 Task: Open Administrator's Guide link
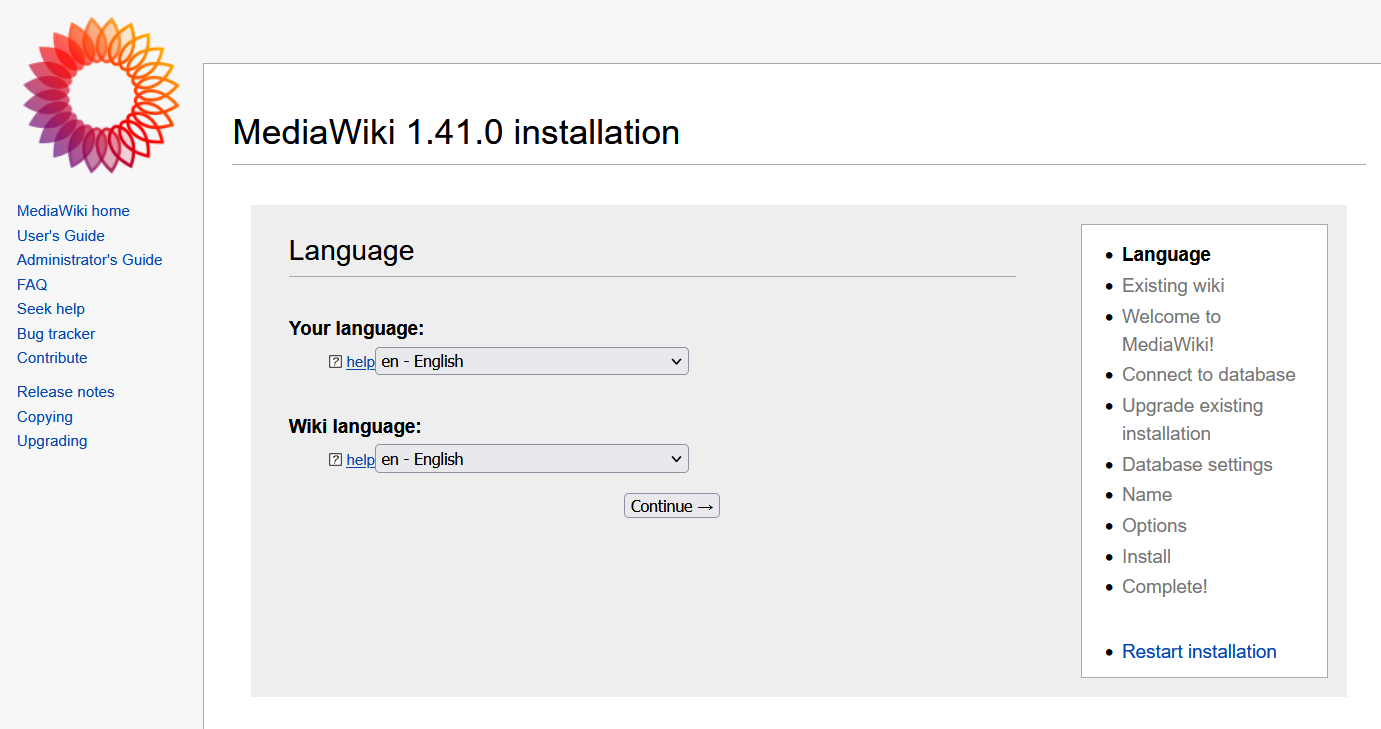click(90, 260)
